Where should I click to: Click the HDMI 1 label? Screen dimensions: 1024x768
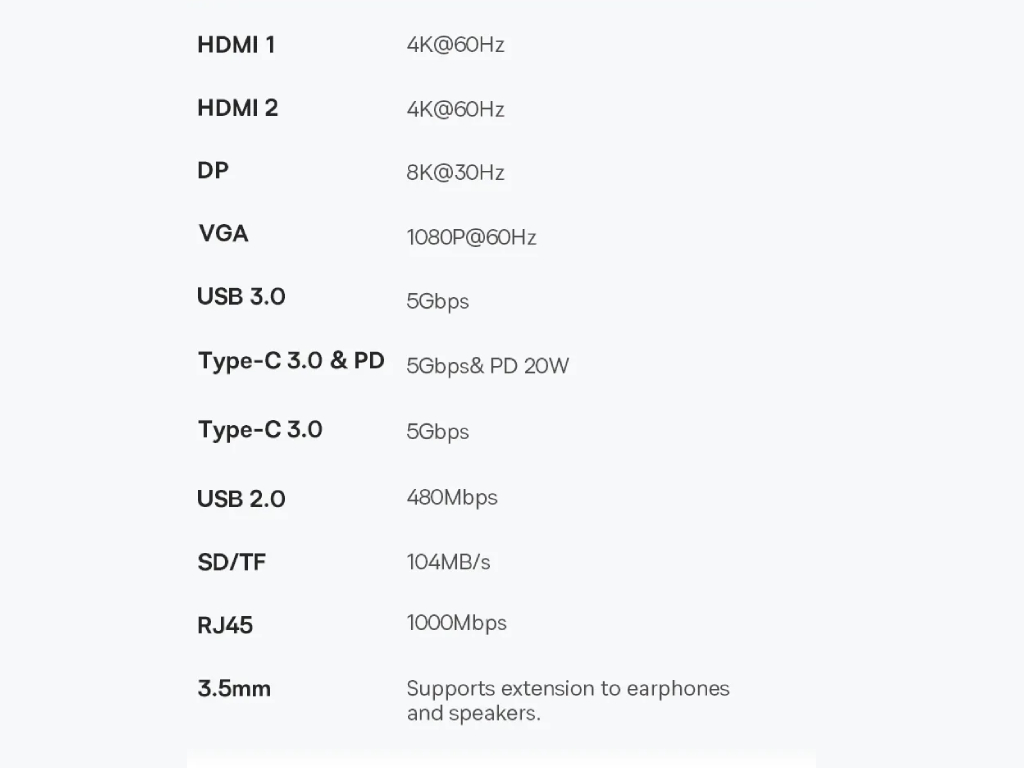pos(236,45)
